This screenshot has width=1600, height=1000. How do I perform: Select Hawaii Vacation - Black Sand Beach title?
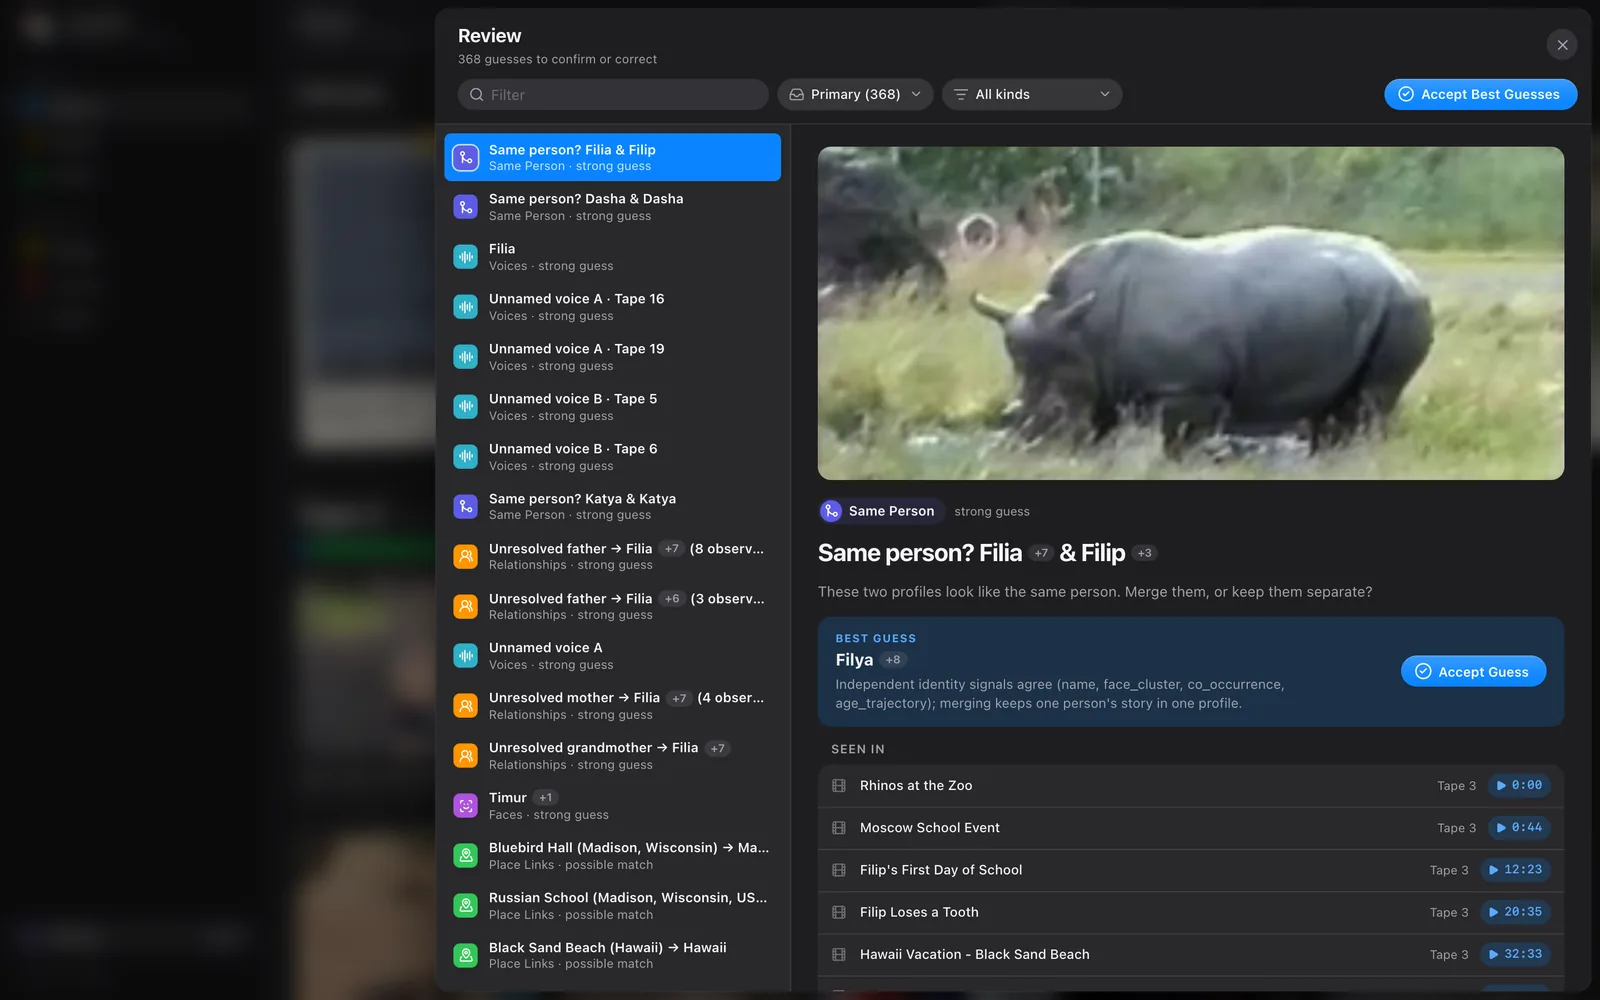point(974,954)
